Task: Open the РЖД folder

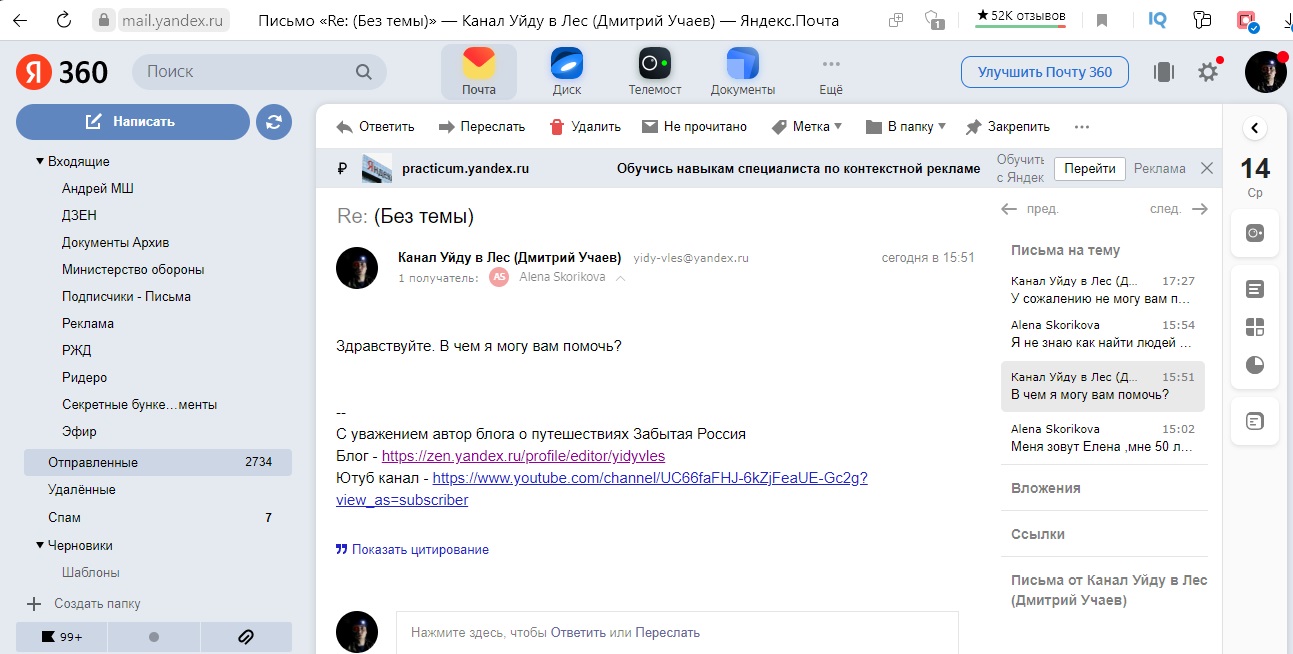Action: (76, 350)
